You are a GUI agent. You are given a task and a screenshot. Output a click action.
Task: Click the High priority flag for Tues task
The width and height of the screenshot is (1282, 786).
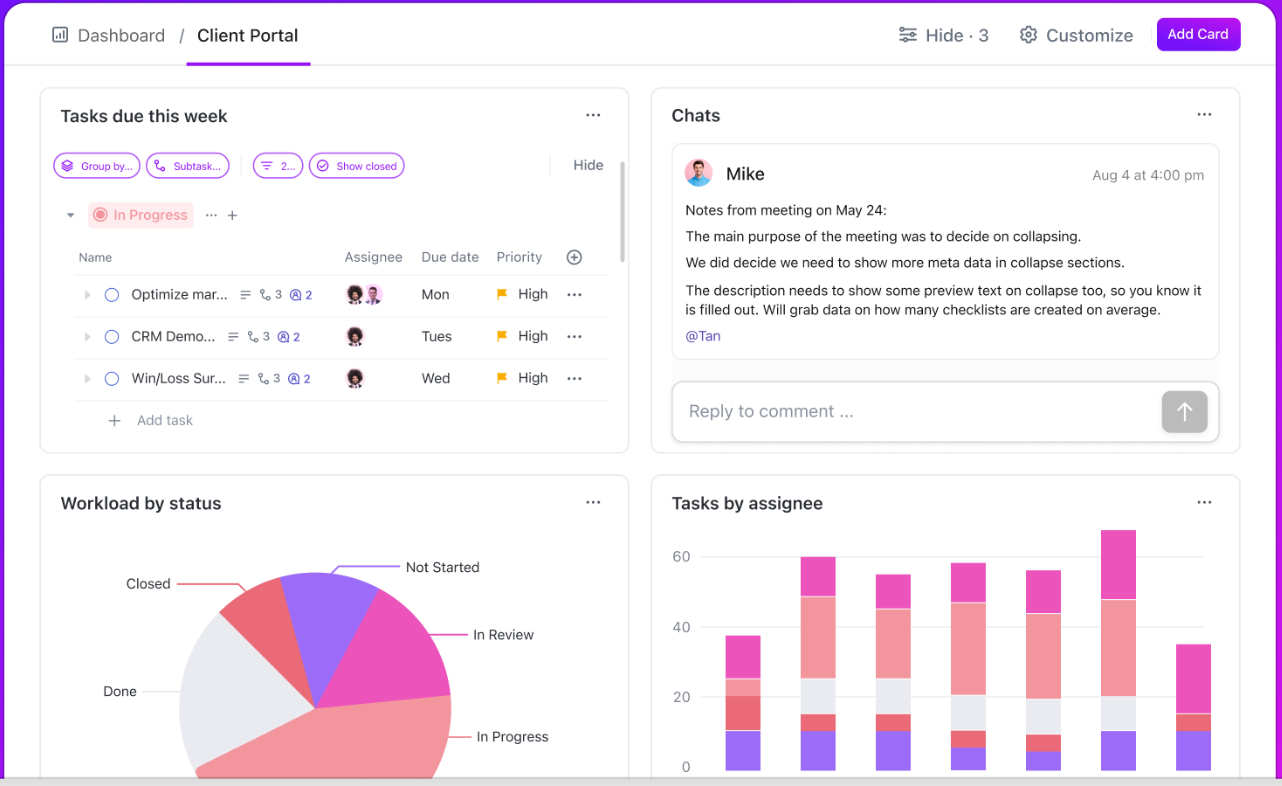tap(502, 337)
